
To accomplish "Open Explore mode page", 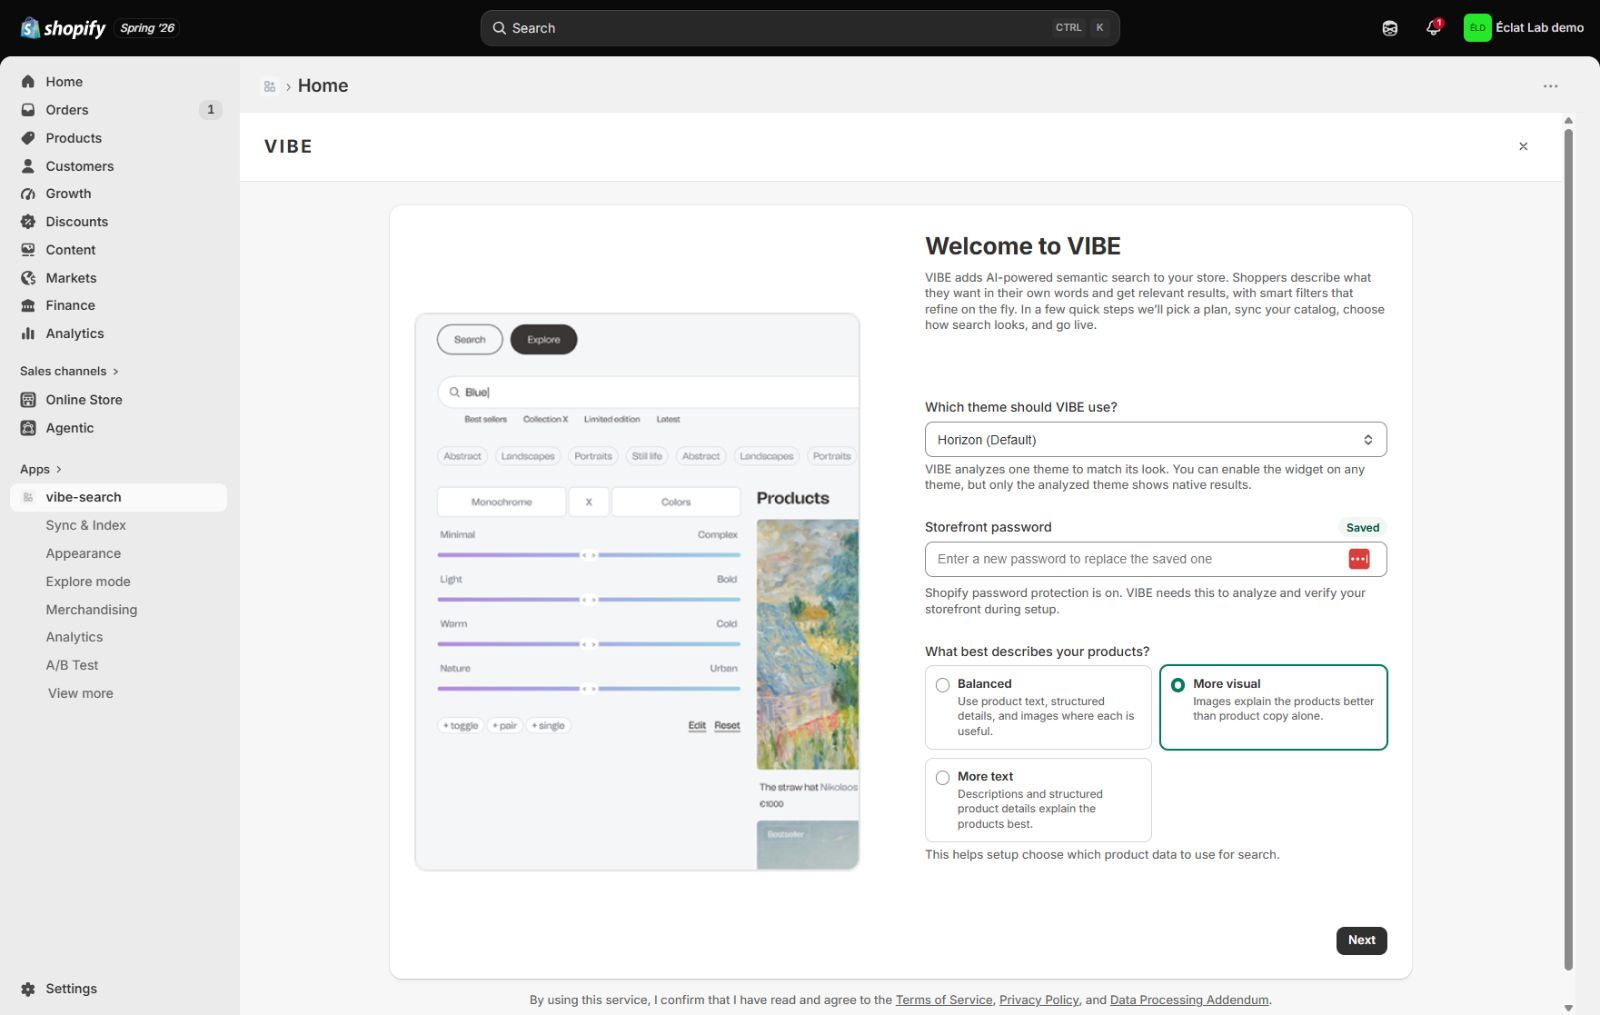I will 88,581.
